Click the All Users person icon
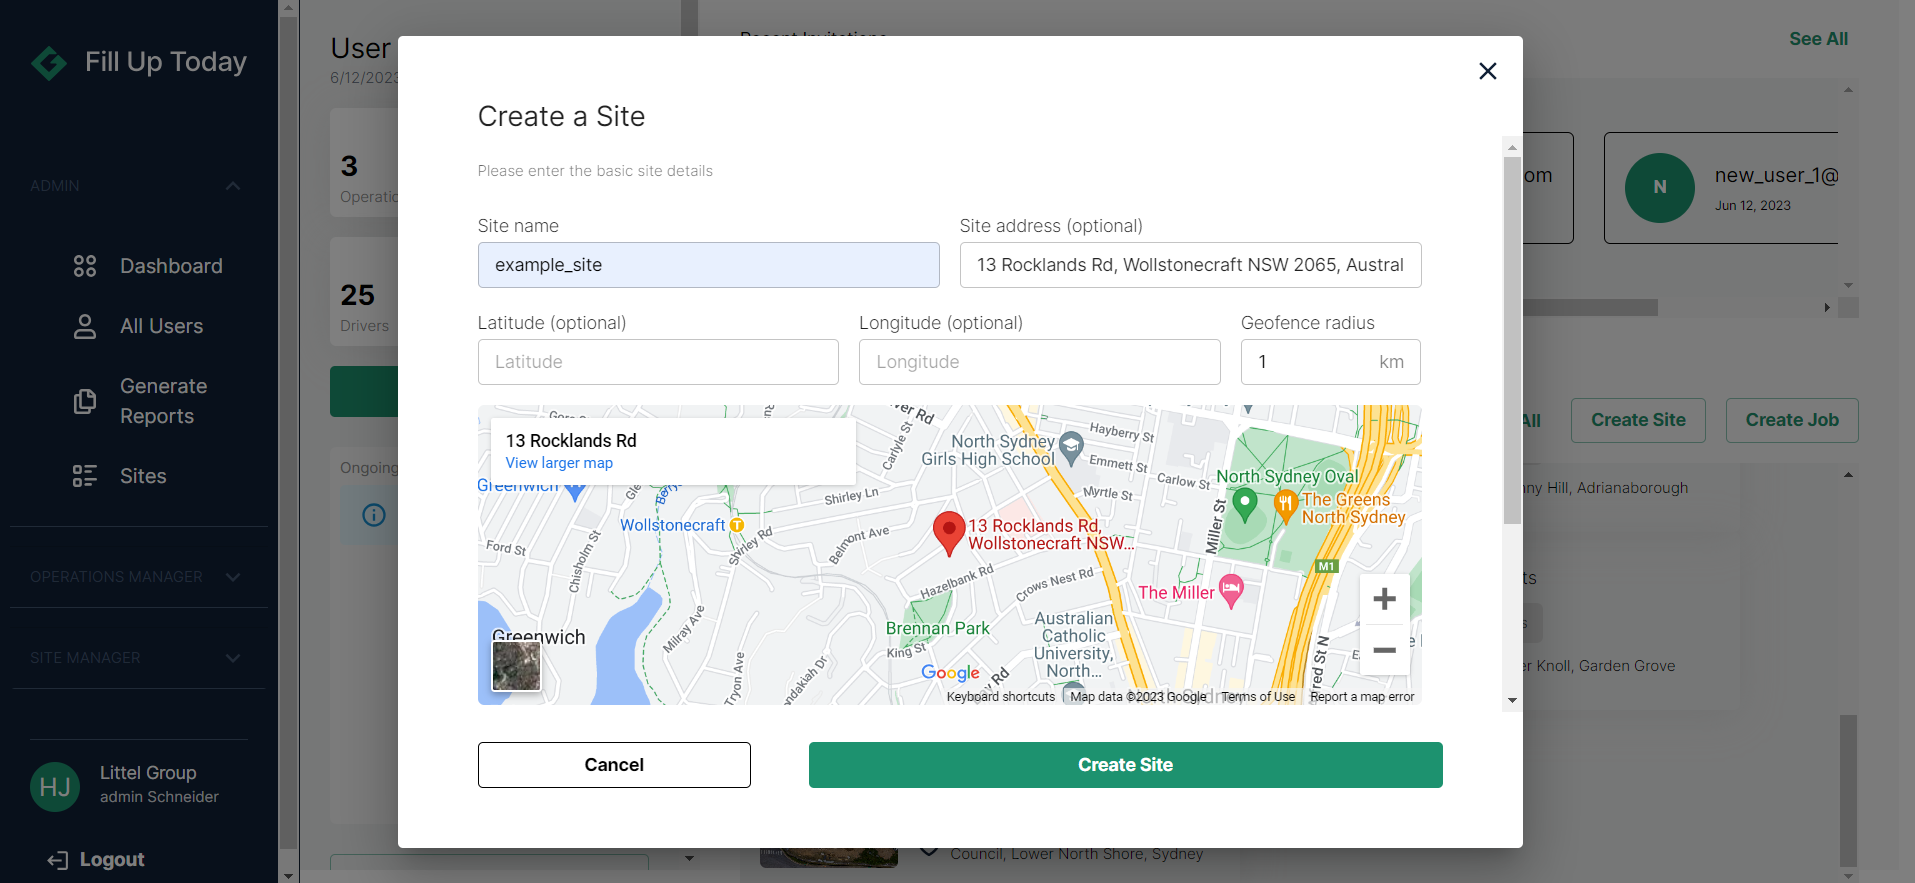Viewport: 1915px width, 883px height. pyautogui.click(x=85, y=326)
